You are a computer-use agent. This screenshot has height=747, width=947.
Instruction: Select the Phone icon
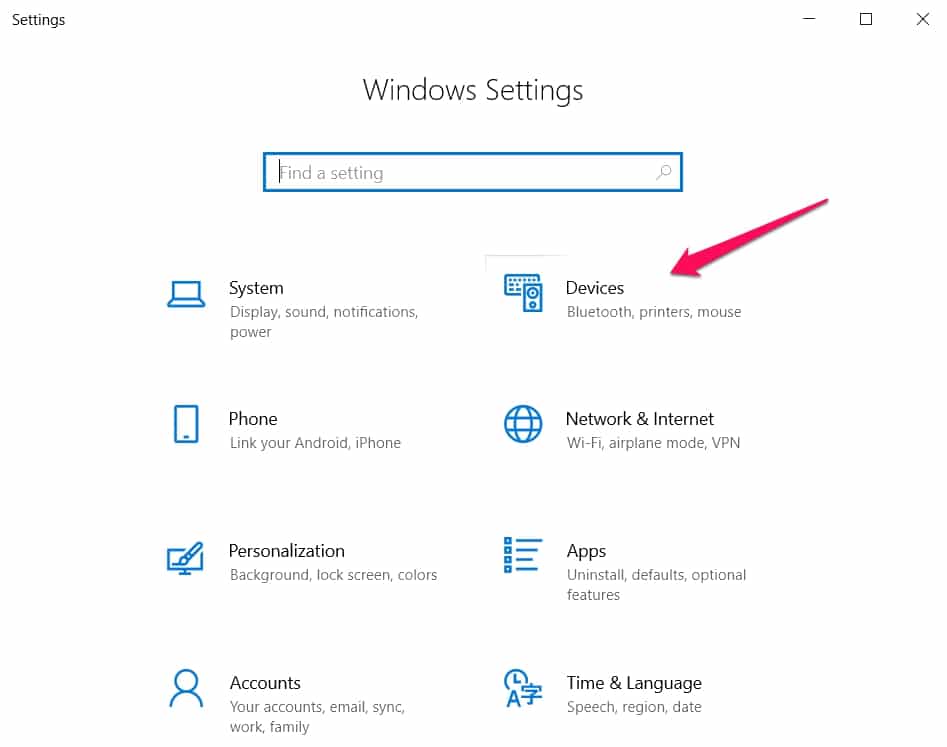(186, 424)
